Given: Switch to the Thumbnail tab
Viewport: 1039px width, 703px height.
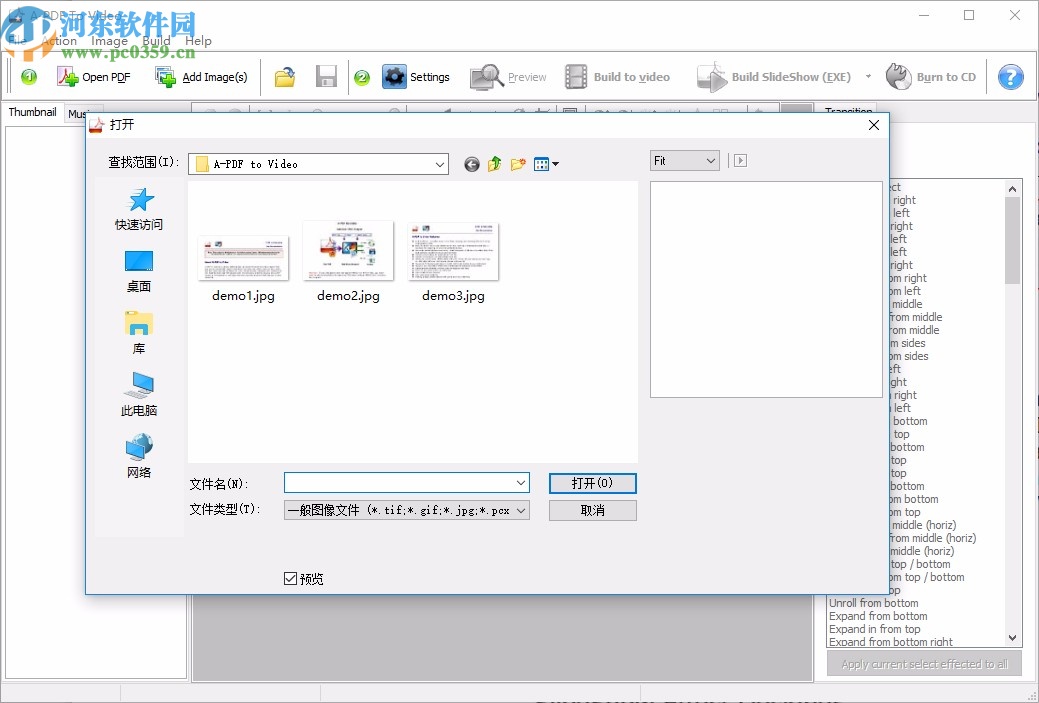Looking at the screenshot, I should tap(32, 112).
